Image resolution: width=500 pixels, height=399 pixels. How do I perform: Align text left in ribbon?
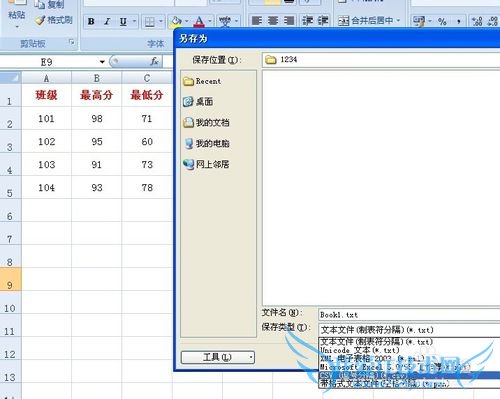257,21
